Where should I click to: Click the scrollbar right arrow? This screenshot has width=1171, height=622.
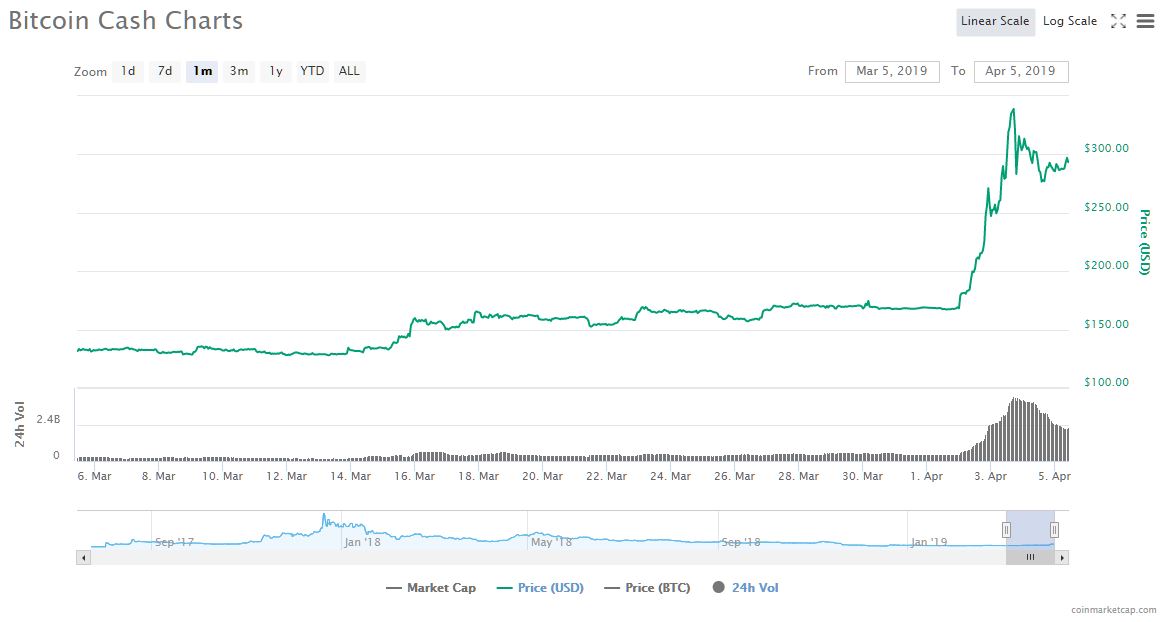pos(1062,557)
